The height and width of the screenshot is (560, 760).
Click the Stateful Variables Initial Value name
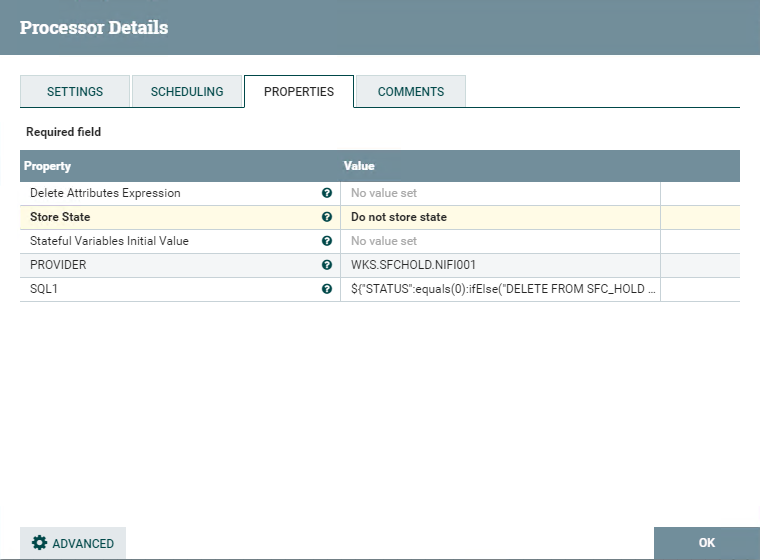[109, 241]
